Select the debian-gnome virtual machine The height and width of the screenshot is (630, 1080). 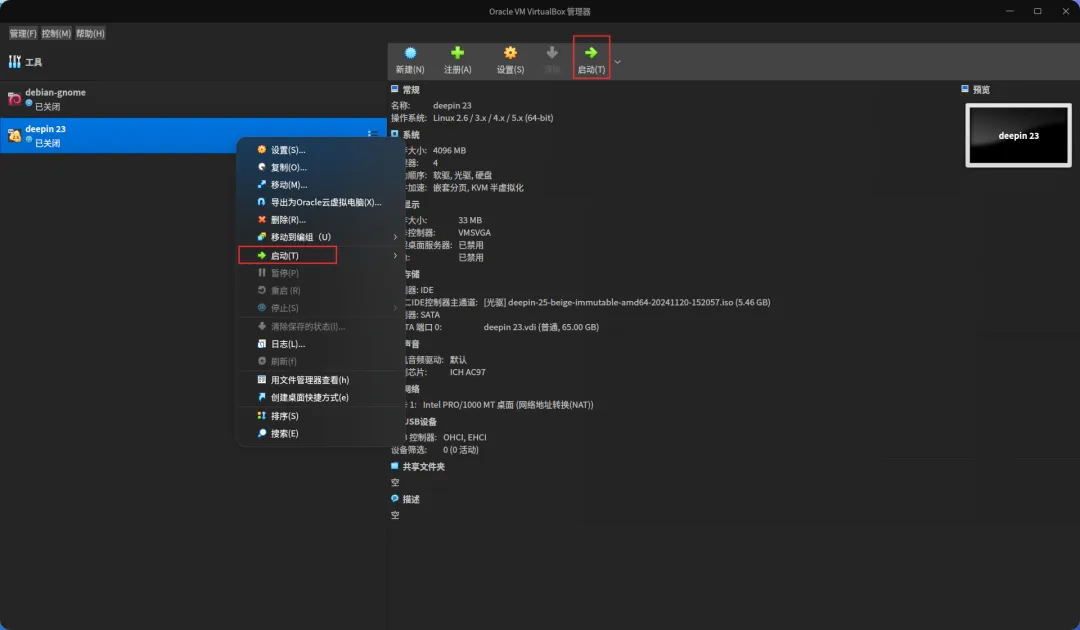193,99
